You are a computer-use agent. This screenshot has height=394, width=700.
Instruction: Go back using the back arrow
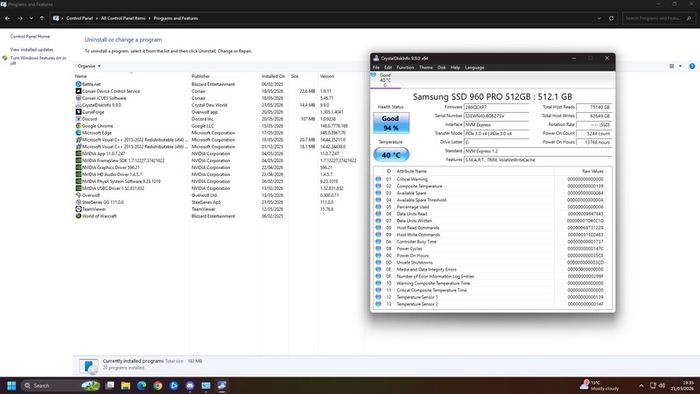click(x=8, y=18)
